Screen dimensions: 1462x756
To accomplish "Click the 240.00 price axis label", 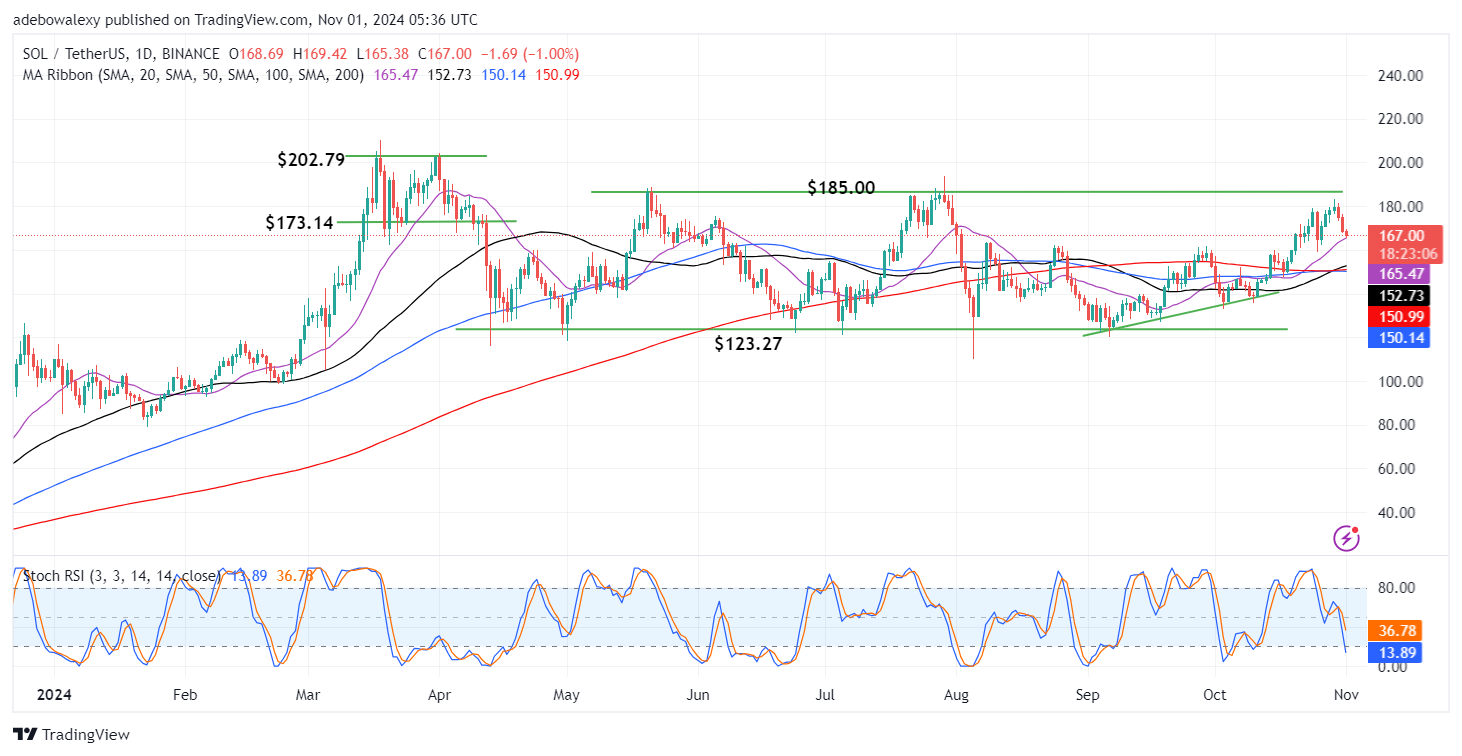I will click(x=1401, y=75).
